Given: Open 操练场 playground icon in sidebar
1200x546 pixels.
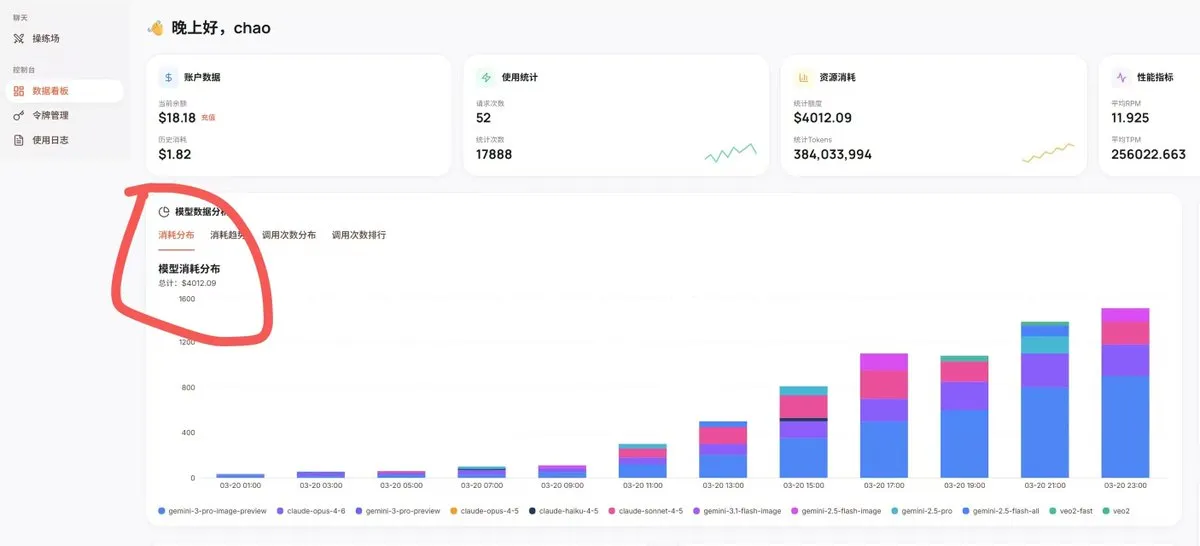Looking at the screenshot, I should tap(18, 38).
